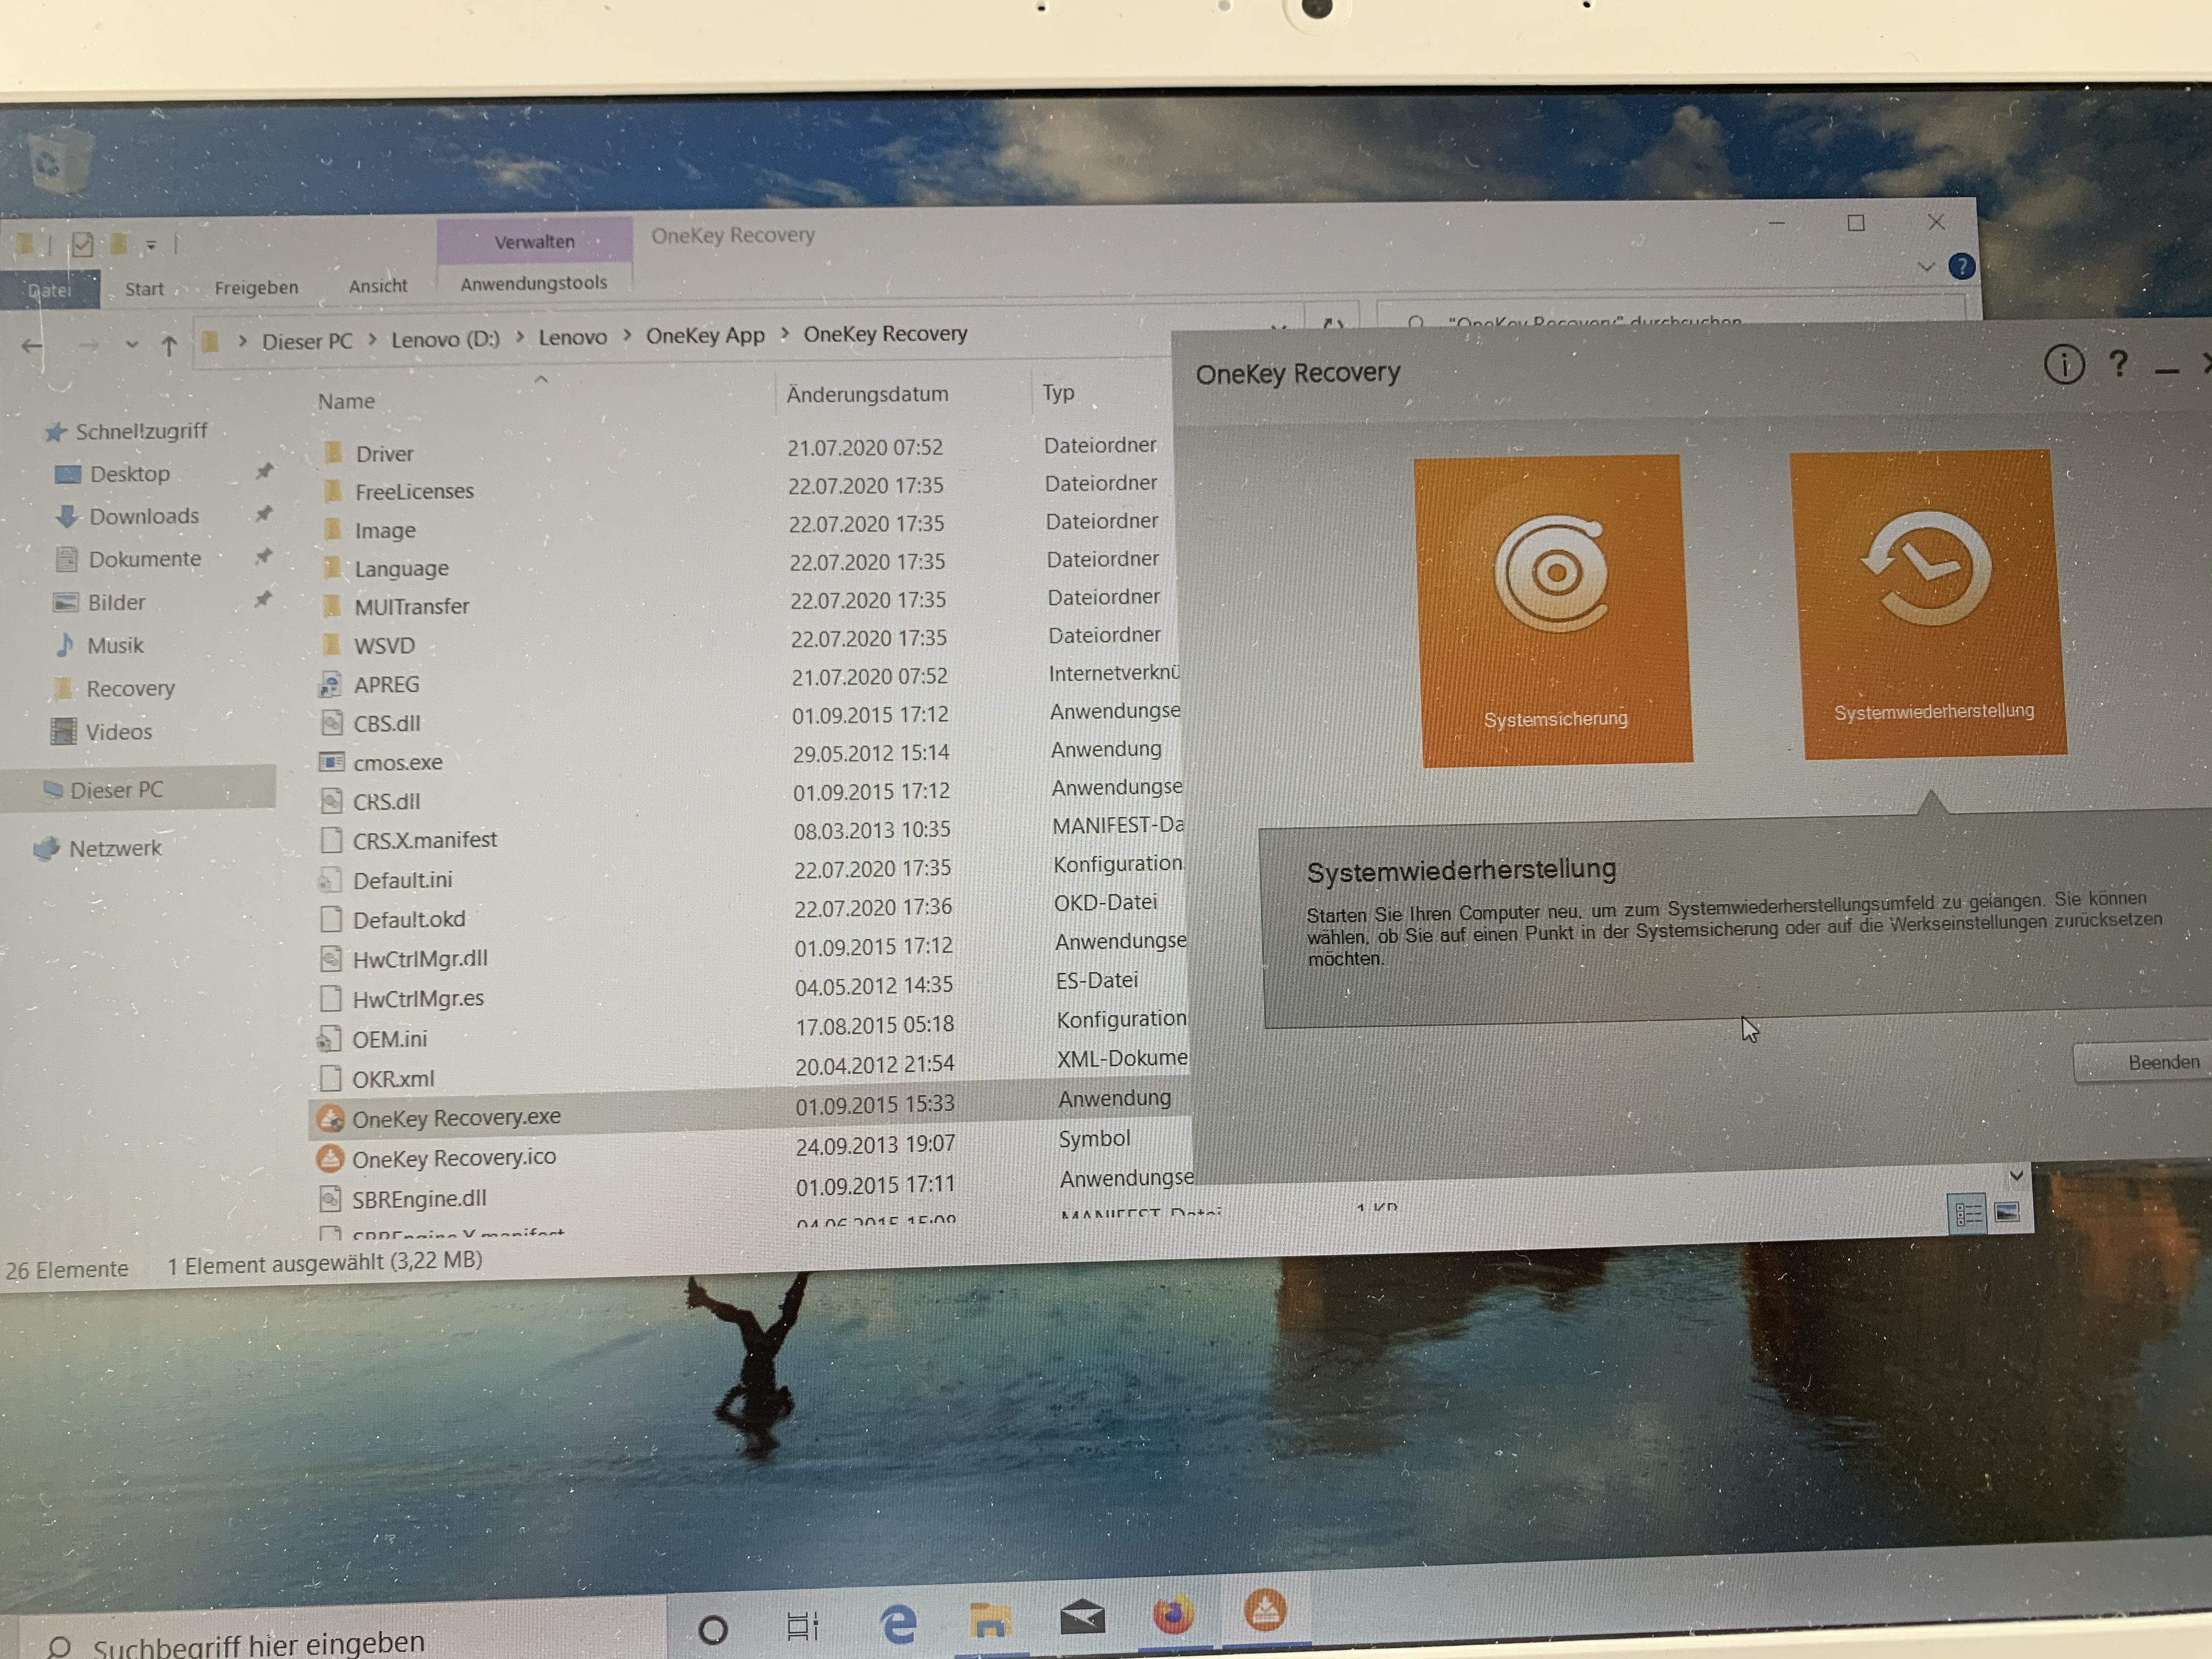
Task: Launch Firefox from the taskbar
Action: [x=1173, y=1615]
